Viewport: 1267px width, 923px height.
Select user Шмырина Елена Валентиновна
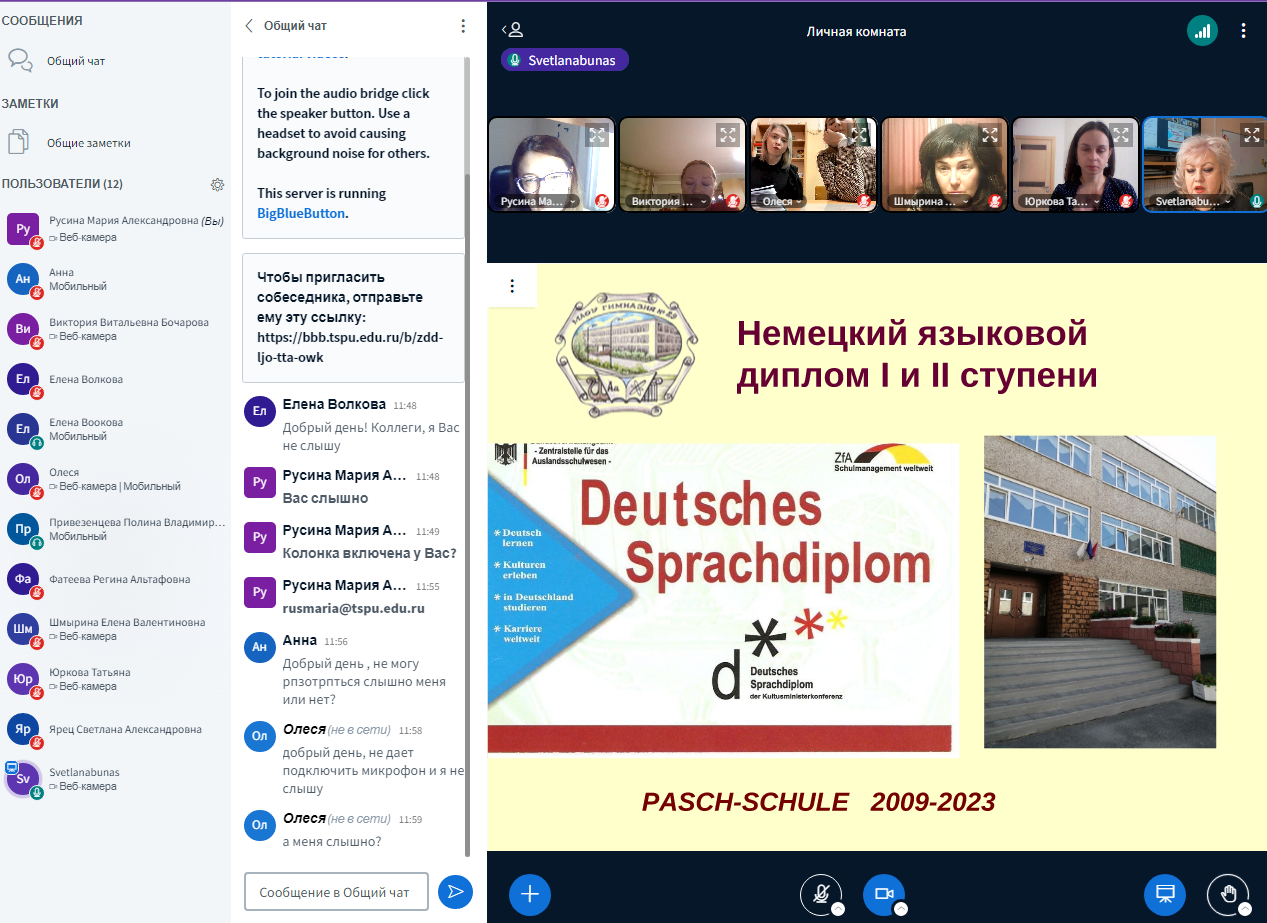[x=115, y=629]
